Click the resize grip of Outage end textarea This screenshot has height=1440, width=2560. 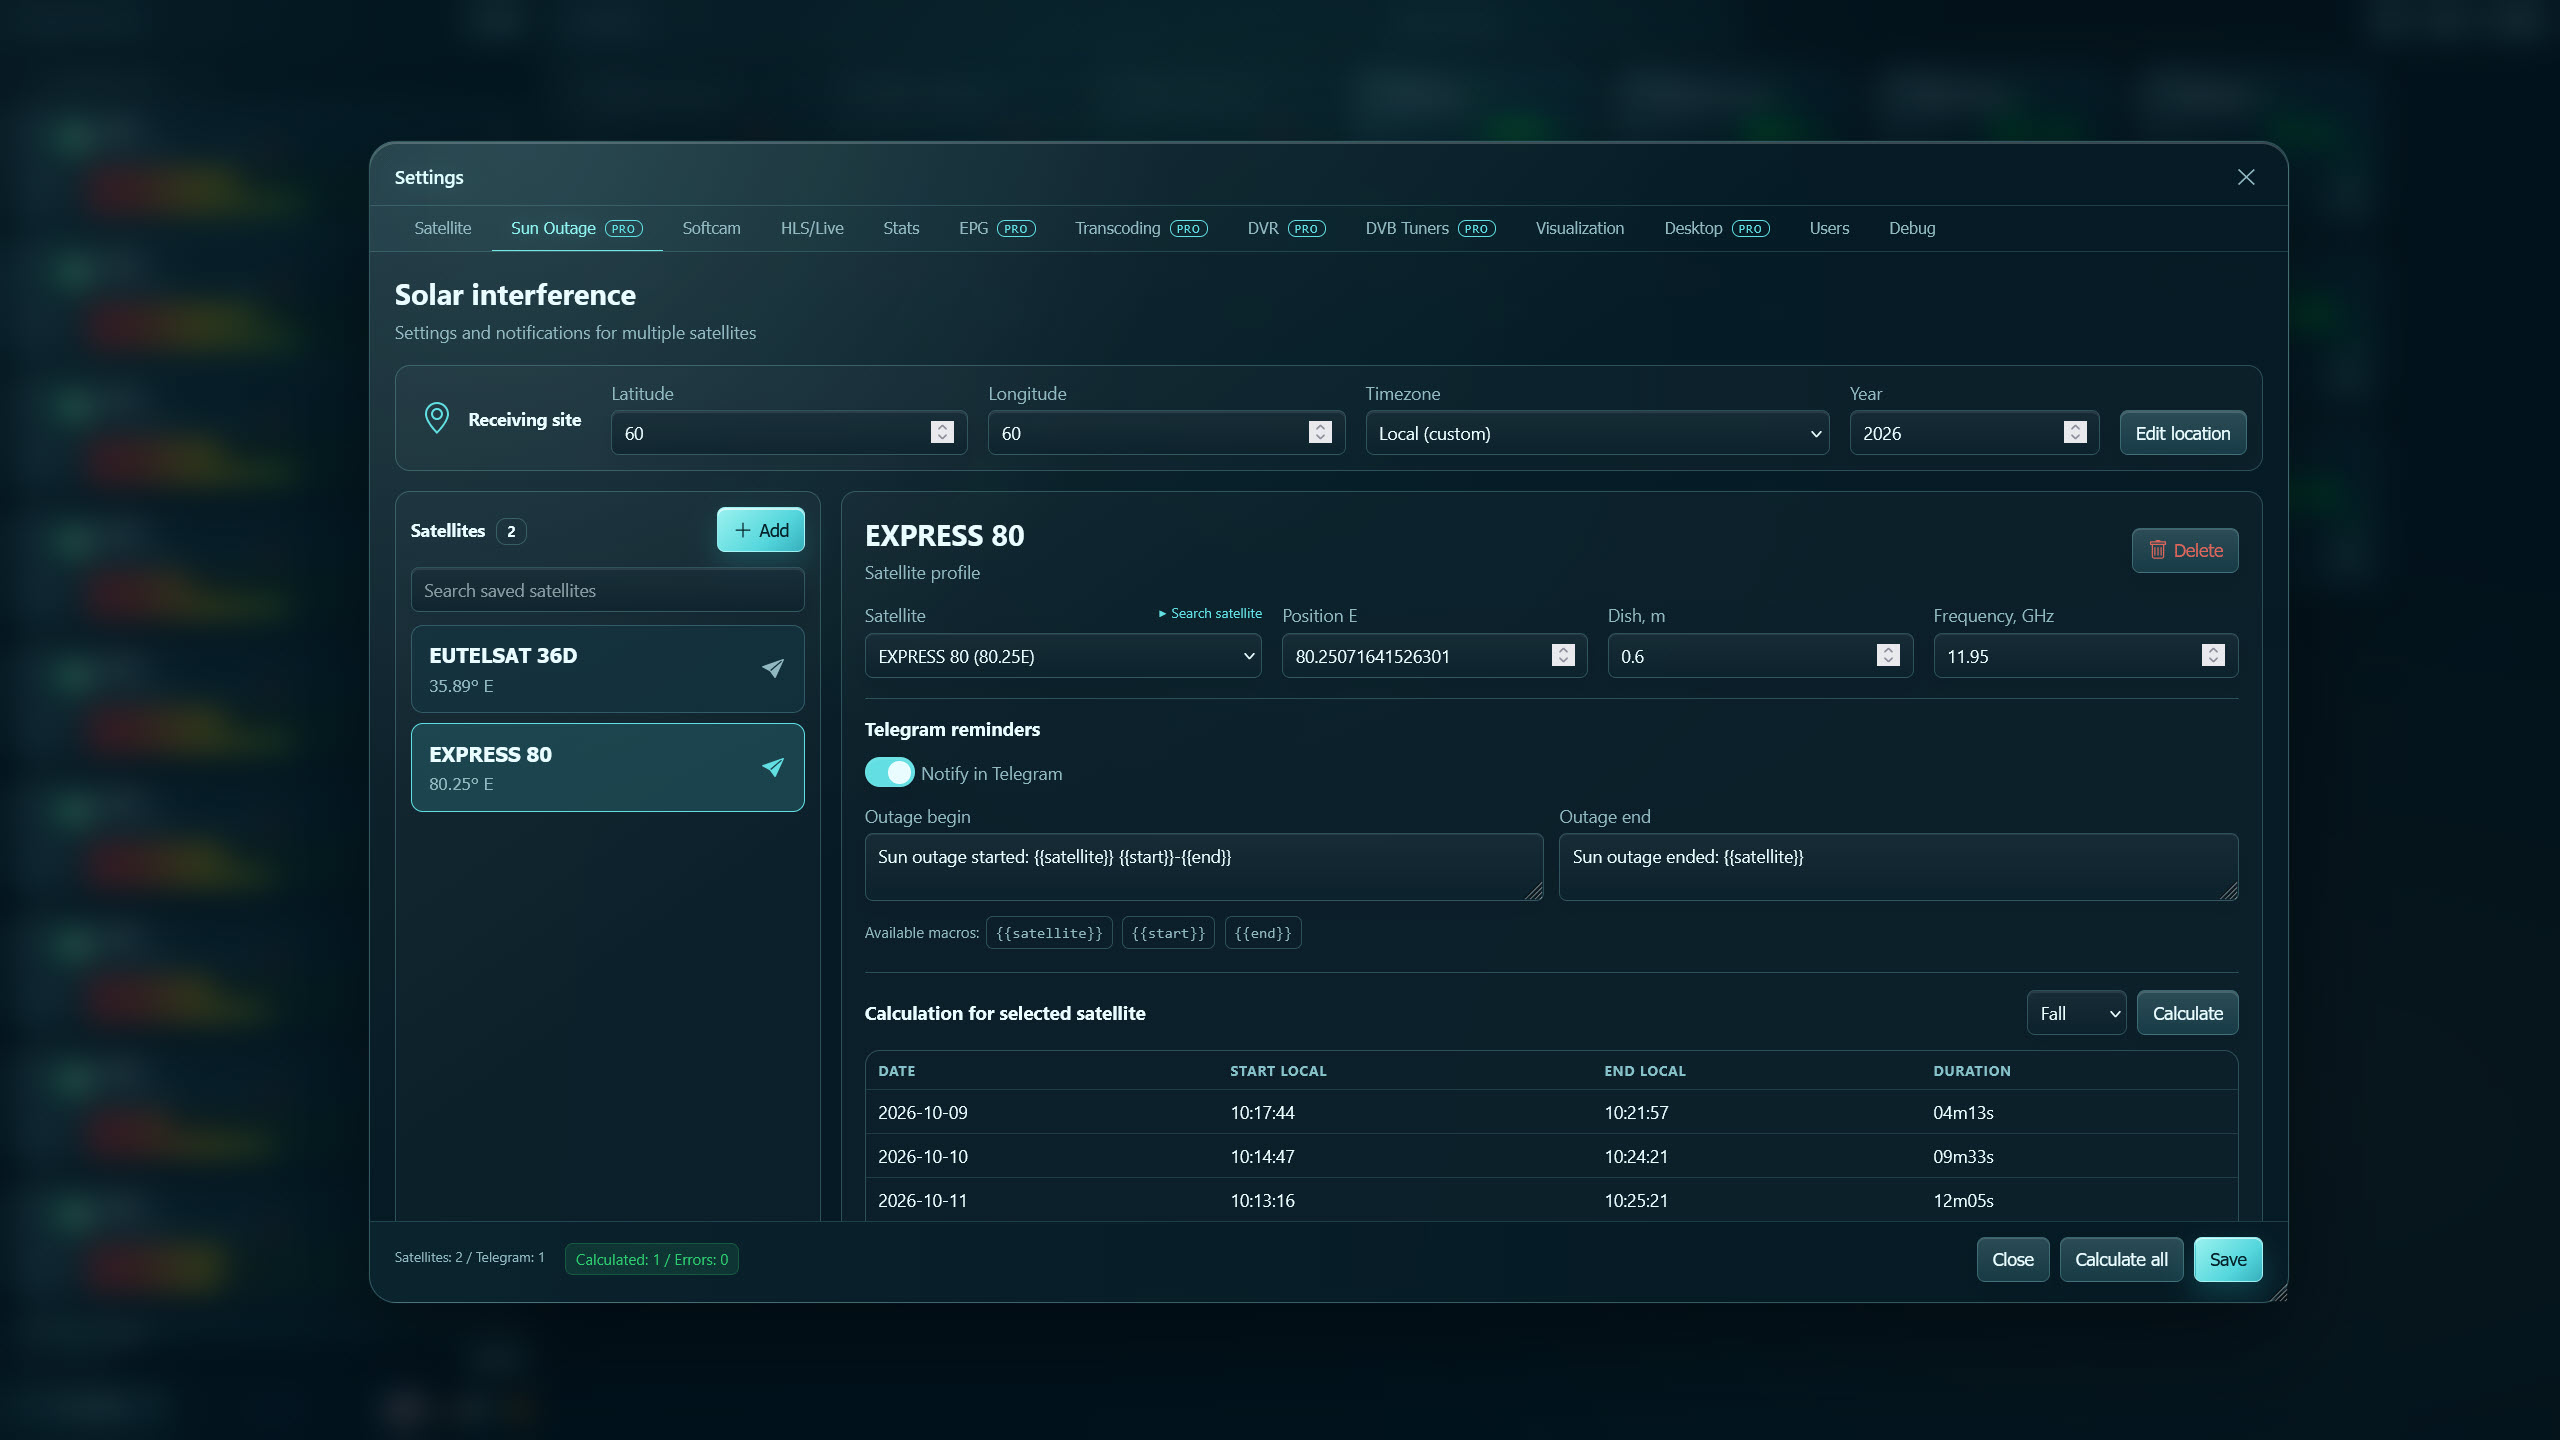click(x=2229, y=891)
